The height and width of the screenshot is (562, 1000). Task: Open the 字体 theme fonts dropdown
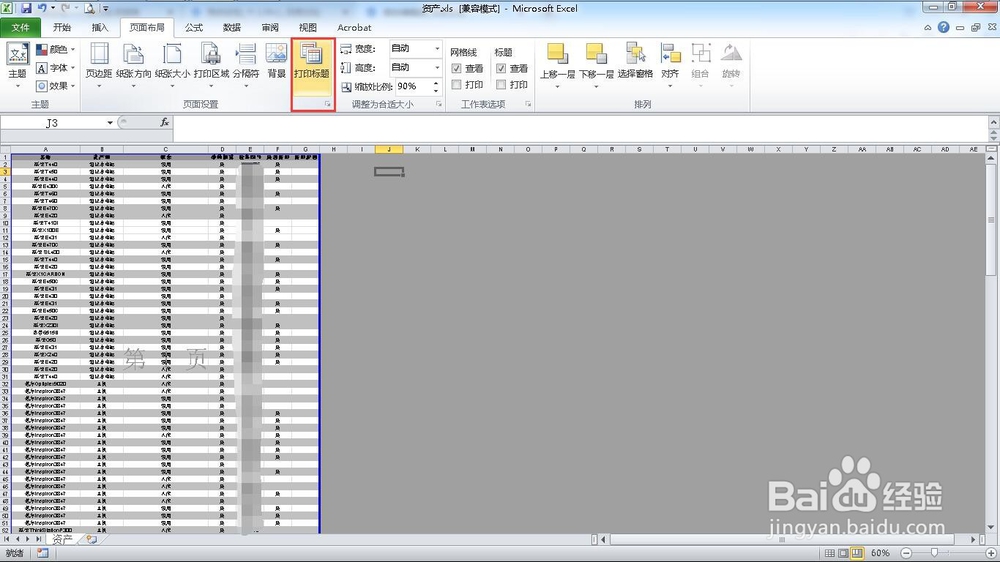(55, 68)
